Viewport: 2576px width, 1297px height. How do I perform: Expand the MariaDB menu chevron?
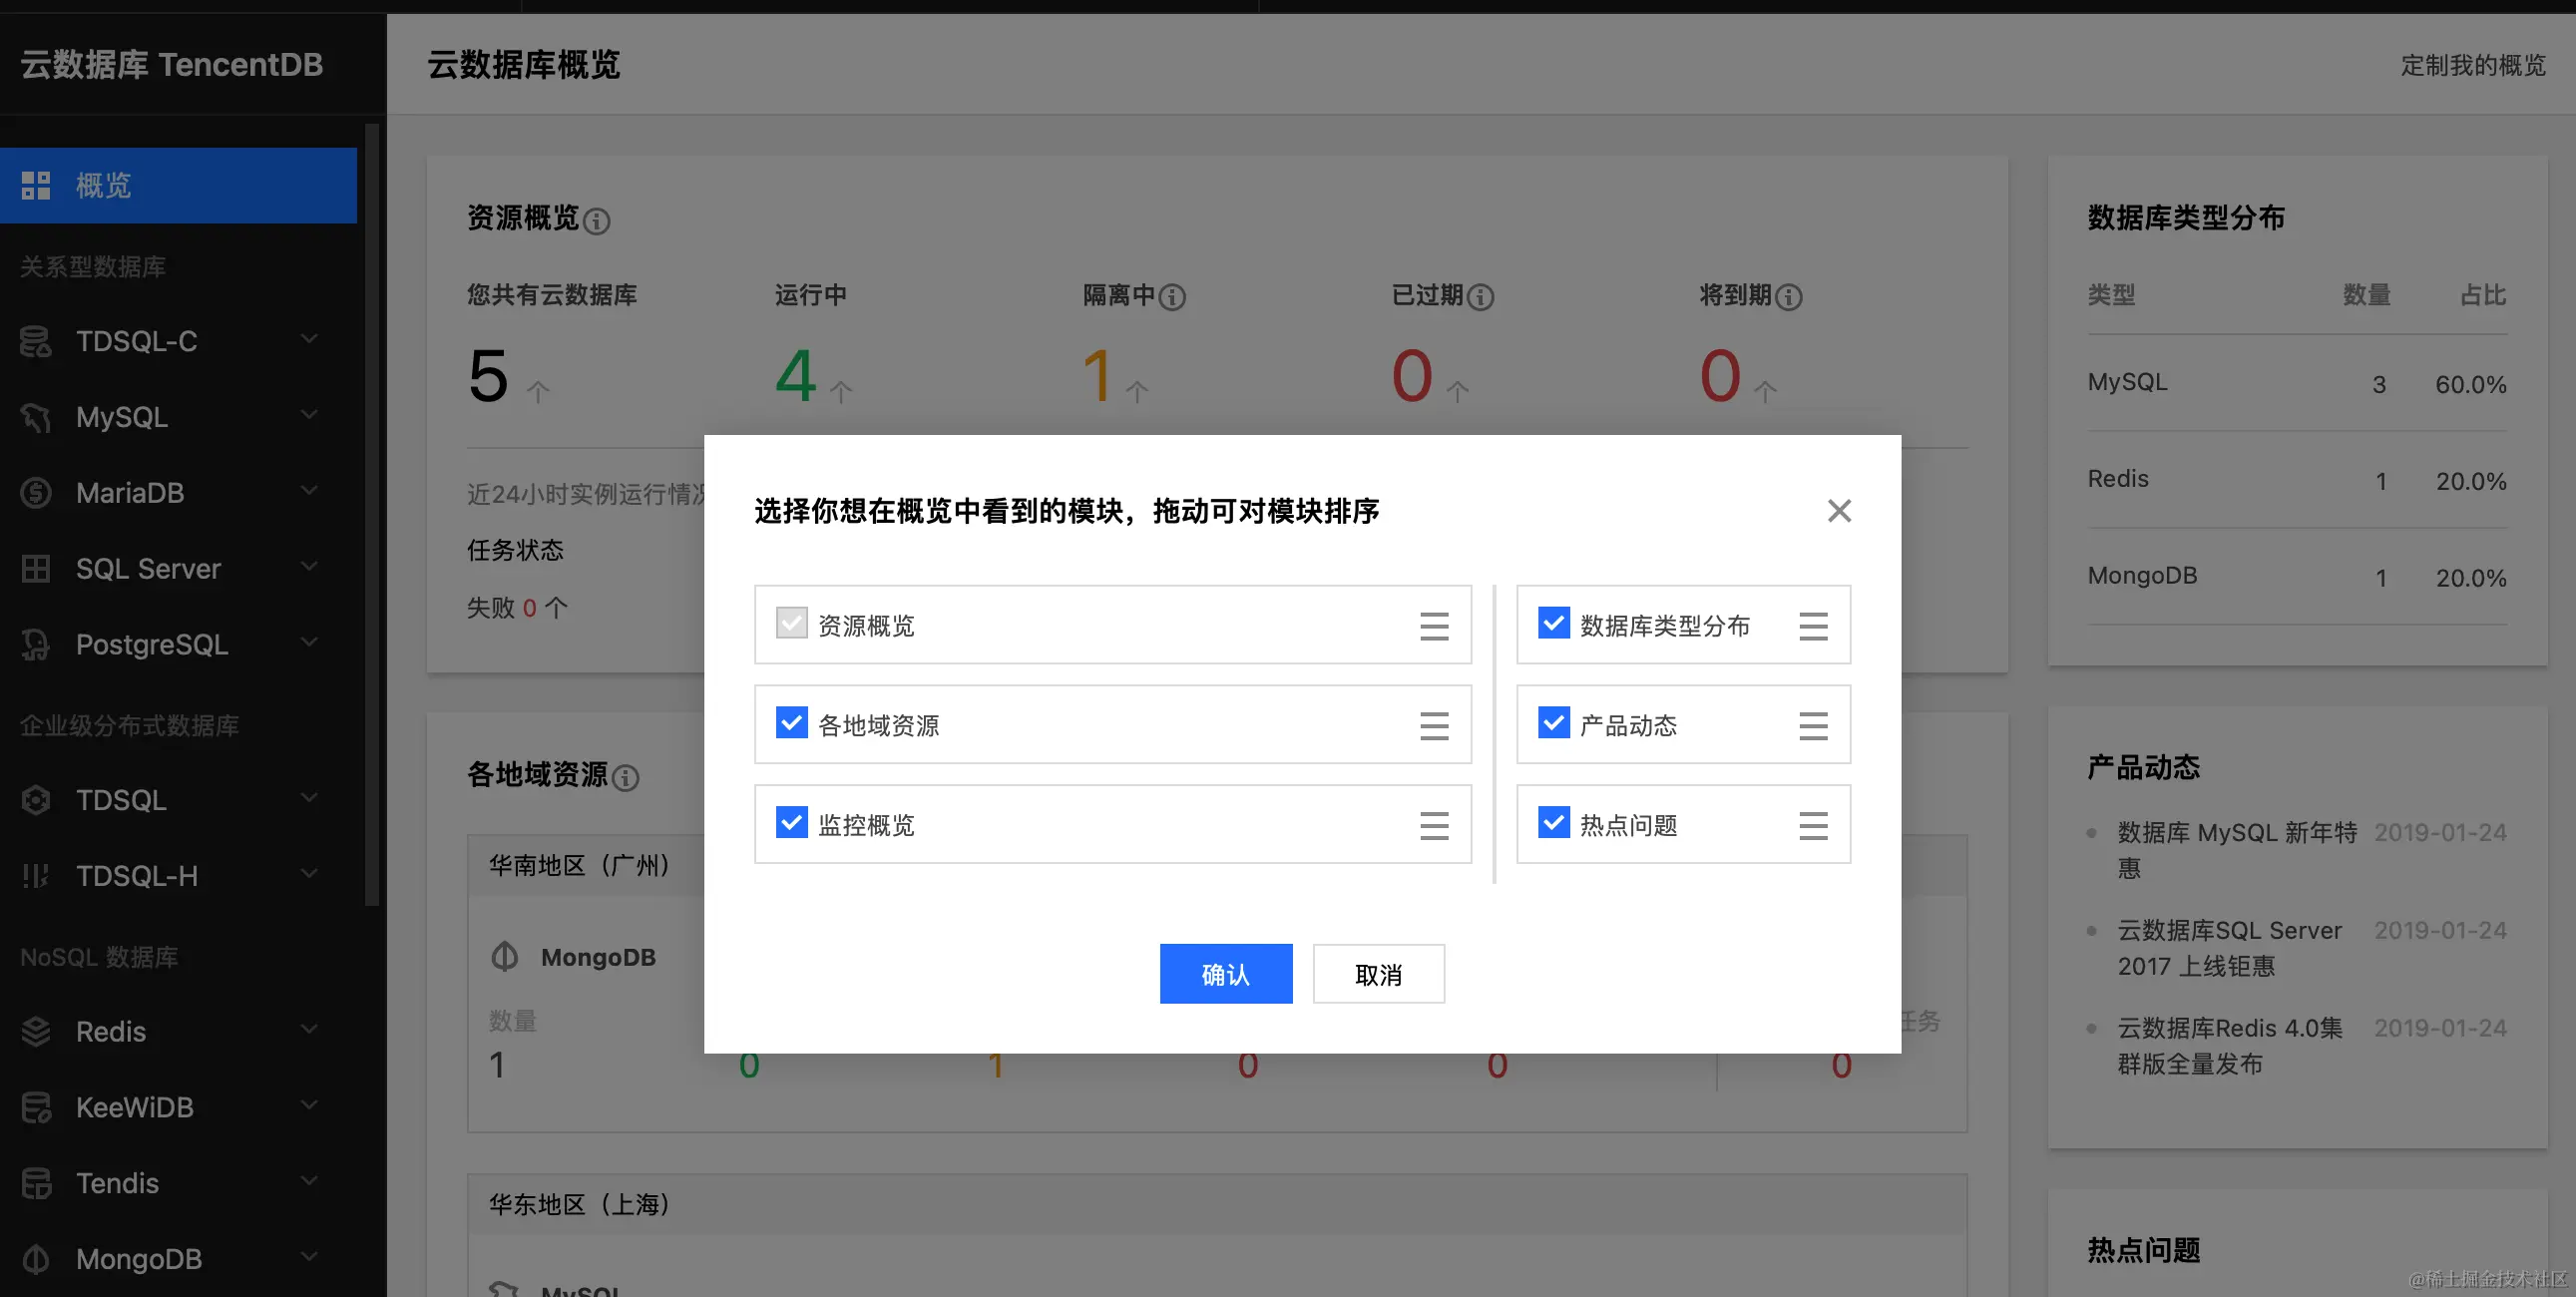[x=310, y=490]
